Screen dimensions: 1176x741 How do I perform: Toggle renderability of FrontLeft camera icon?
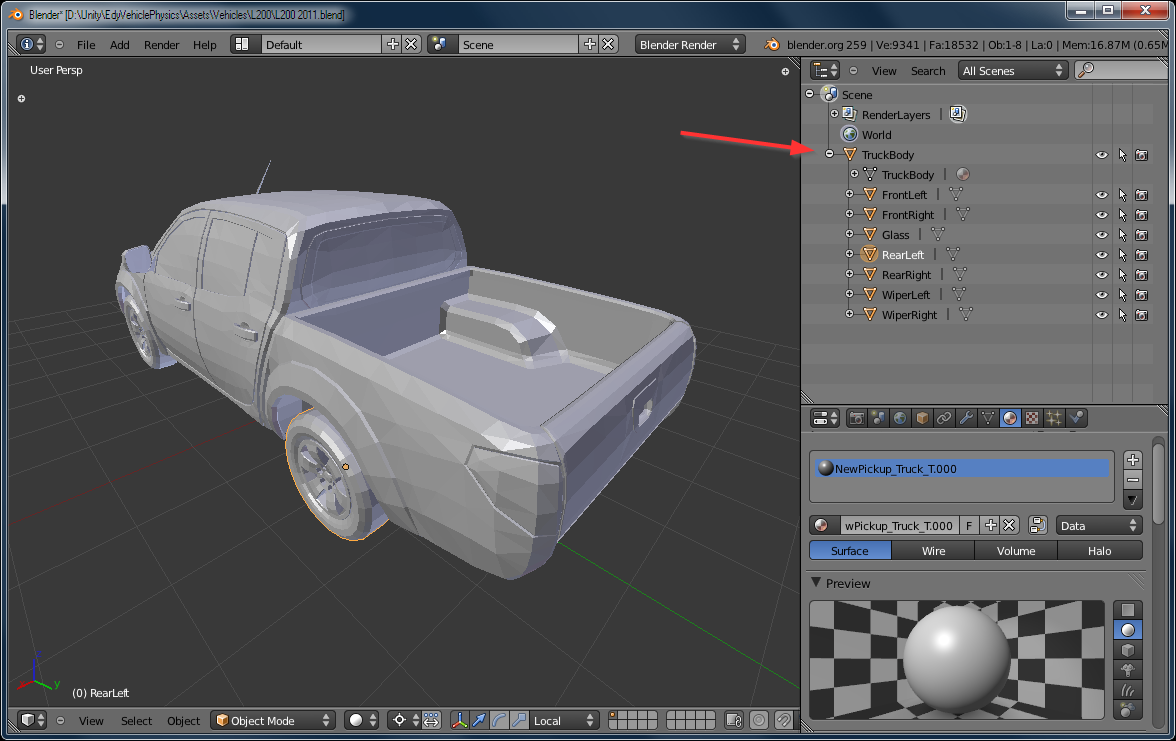[x=1141, y=195]
